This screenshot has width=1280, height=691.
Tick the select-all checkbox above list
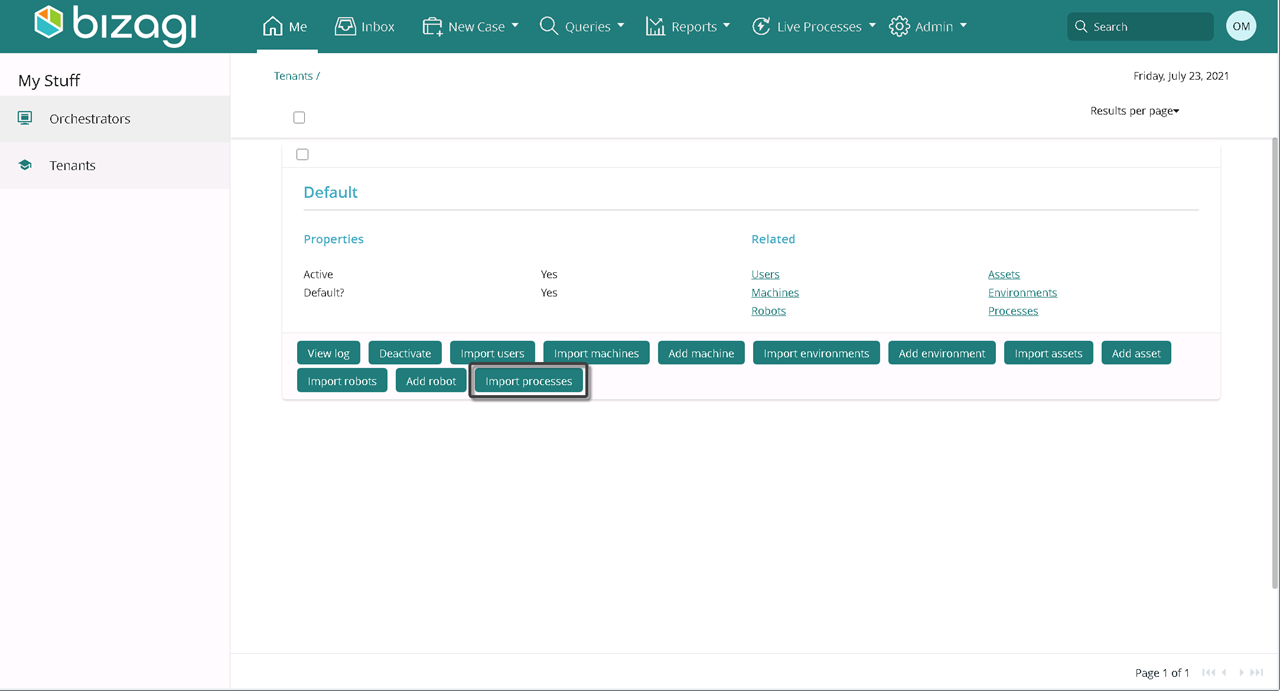point(299,117)
